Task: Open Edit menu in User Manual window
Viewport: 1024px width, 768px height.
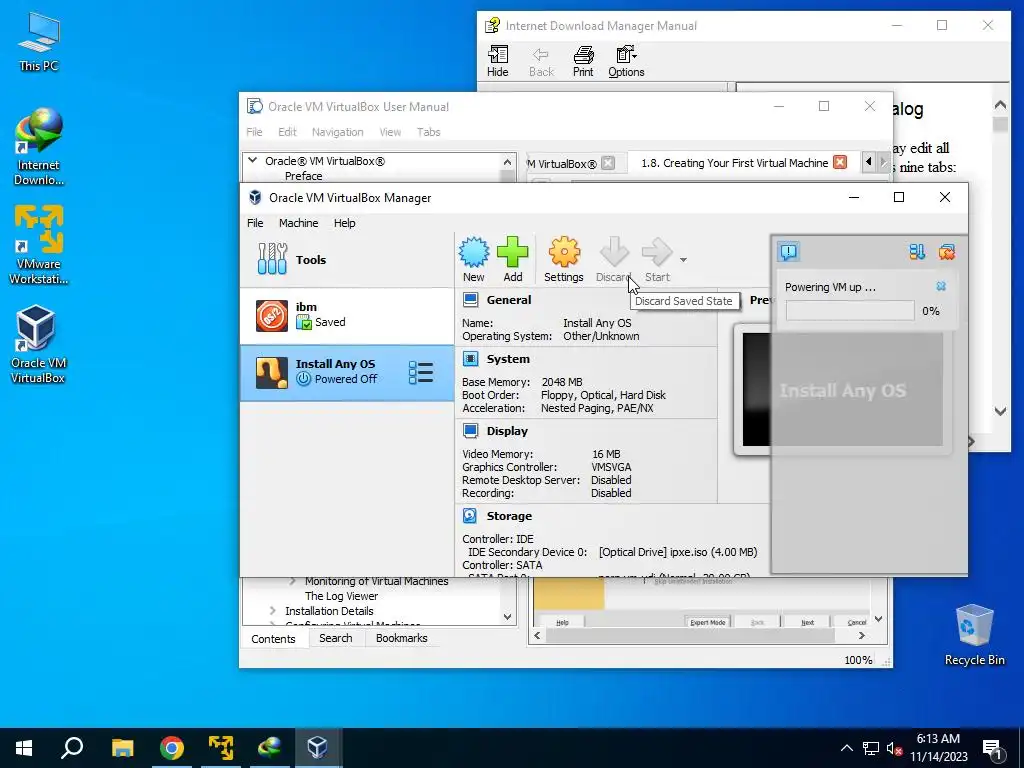Action: click(x=287, y=132)
